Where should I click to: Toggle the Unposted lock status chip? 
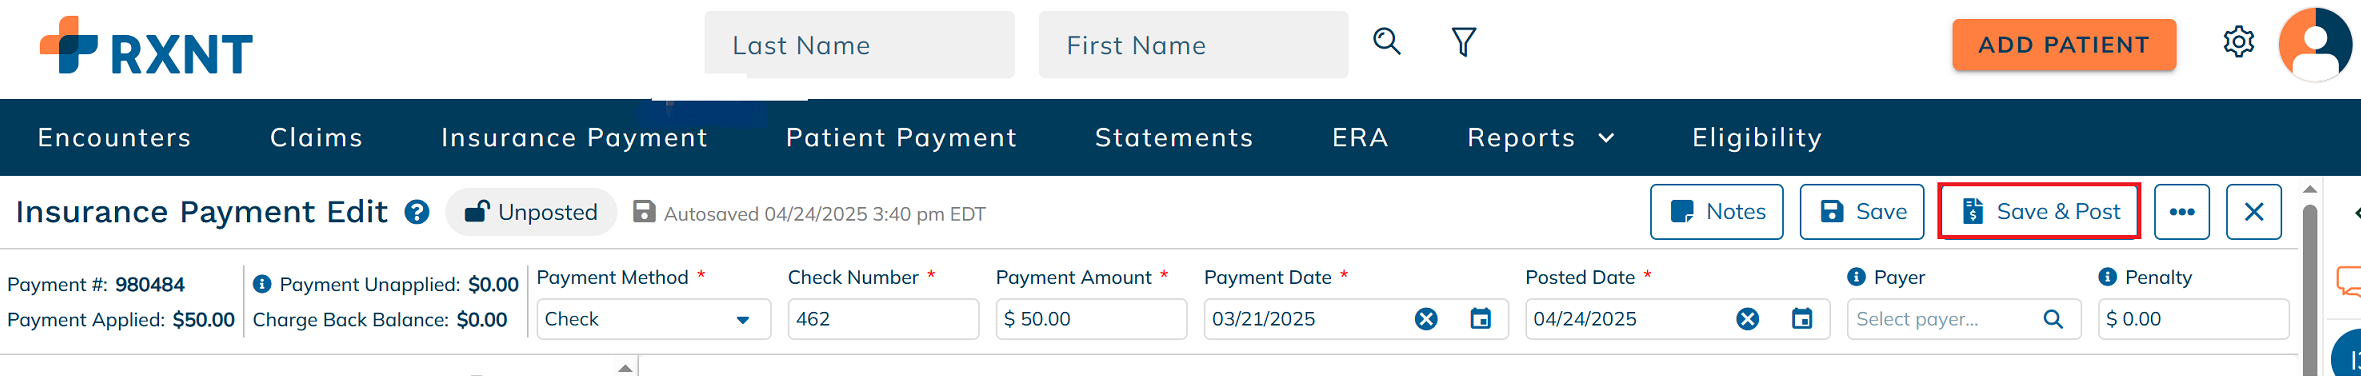(531, 212)
